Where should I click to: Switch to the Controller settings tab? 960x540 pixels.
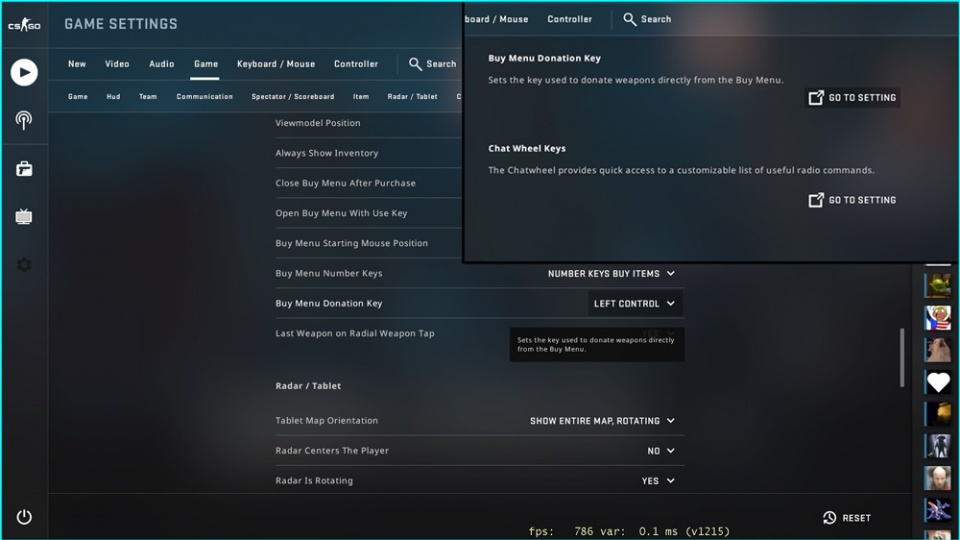click(x=356, y=64)
